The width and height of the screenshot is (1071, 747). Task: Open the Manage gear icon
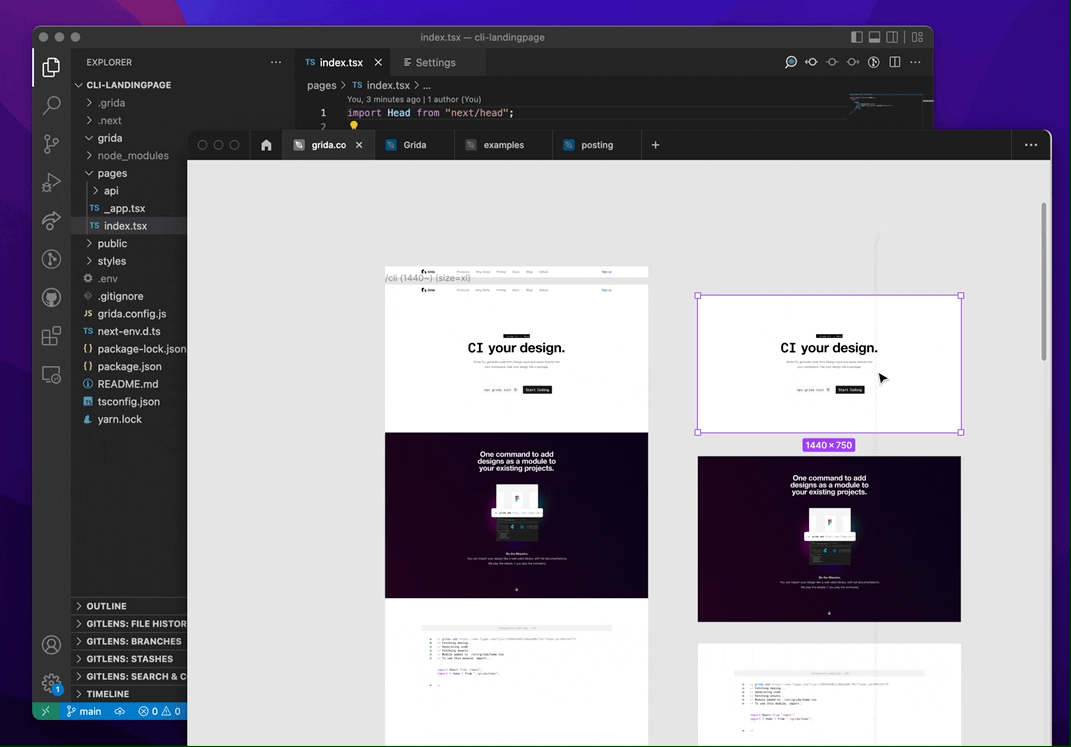[x=51, y=683]
